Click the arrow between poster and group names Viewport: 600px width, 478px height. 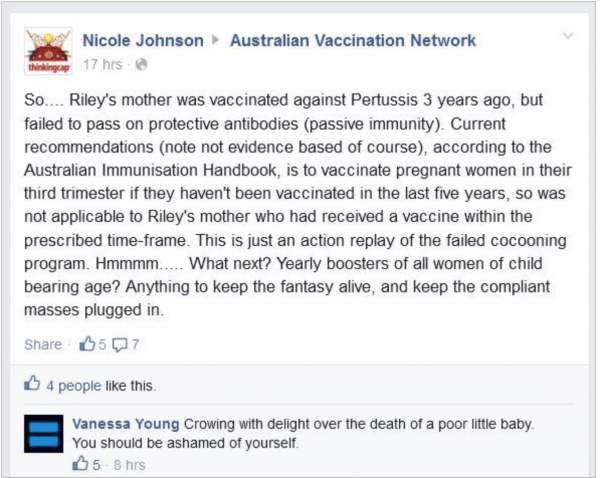[x=216, y=40]
